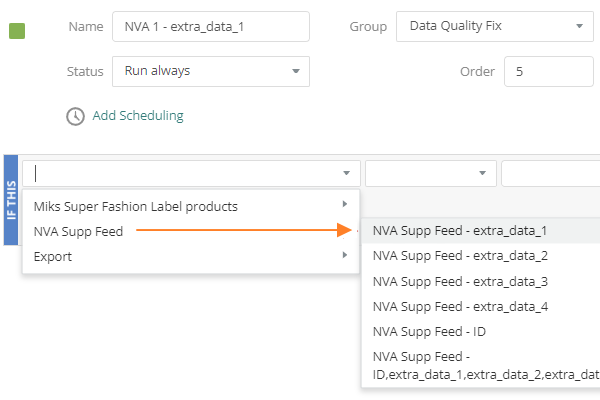Pick NVA Supp Feed - extra_data_3 option
This screenshot has width=600, height=400.
(x=460, y=281)
